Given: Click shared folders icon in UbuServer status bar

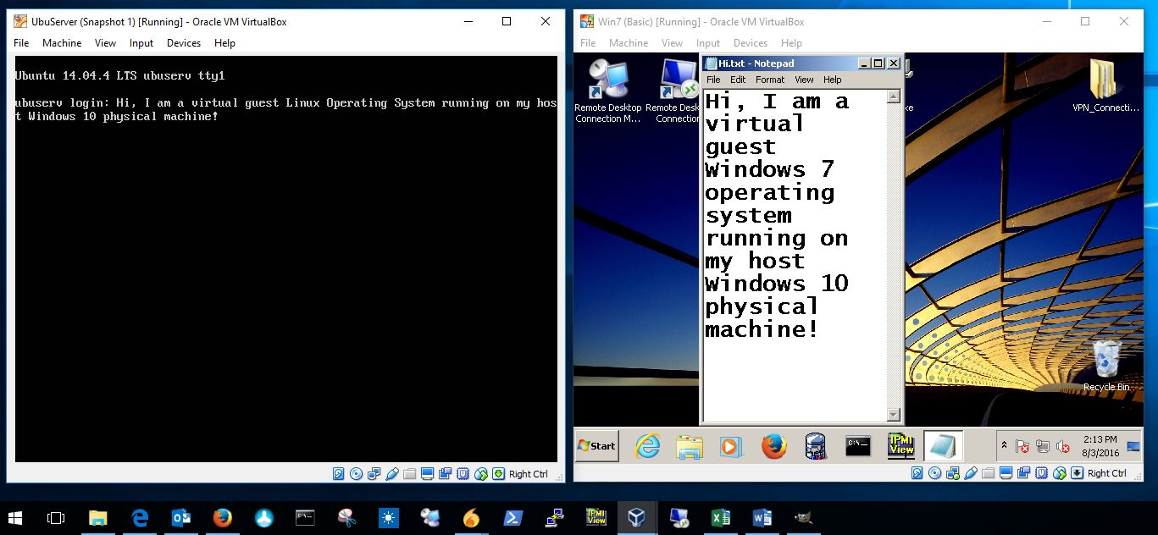Looking at the screenshot, I should point(409,474).
